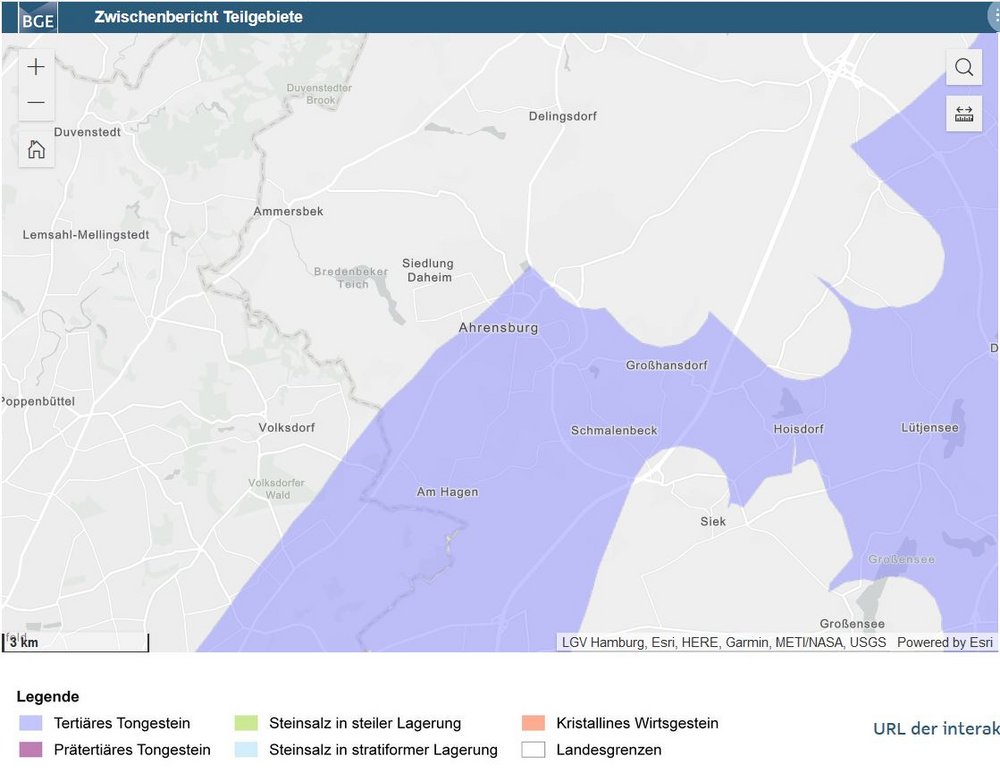Viewport: 1000px width, 773px height.
Task: Click the Landesgrenzen legend box
Action: [533, 750]
